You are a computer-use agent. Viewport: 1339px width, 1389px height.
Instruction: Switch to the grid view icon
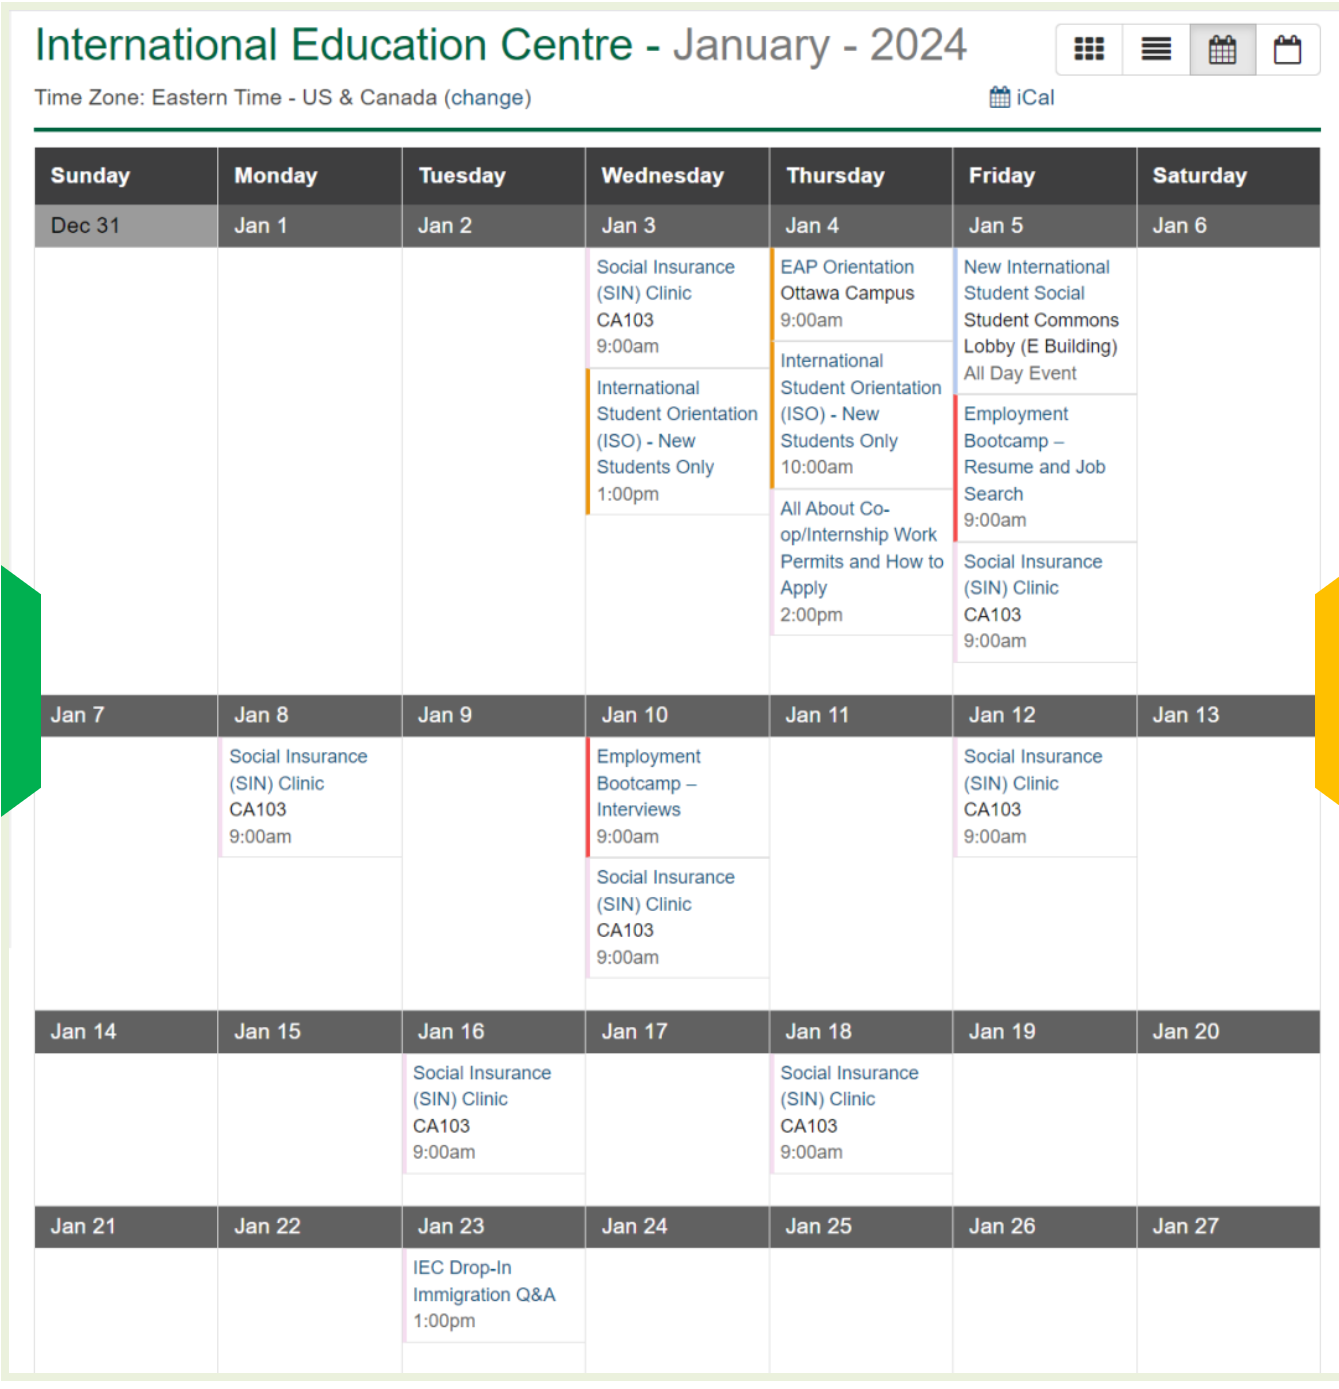click(x=1088, y=49)
